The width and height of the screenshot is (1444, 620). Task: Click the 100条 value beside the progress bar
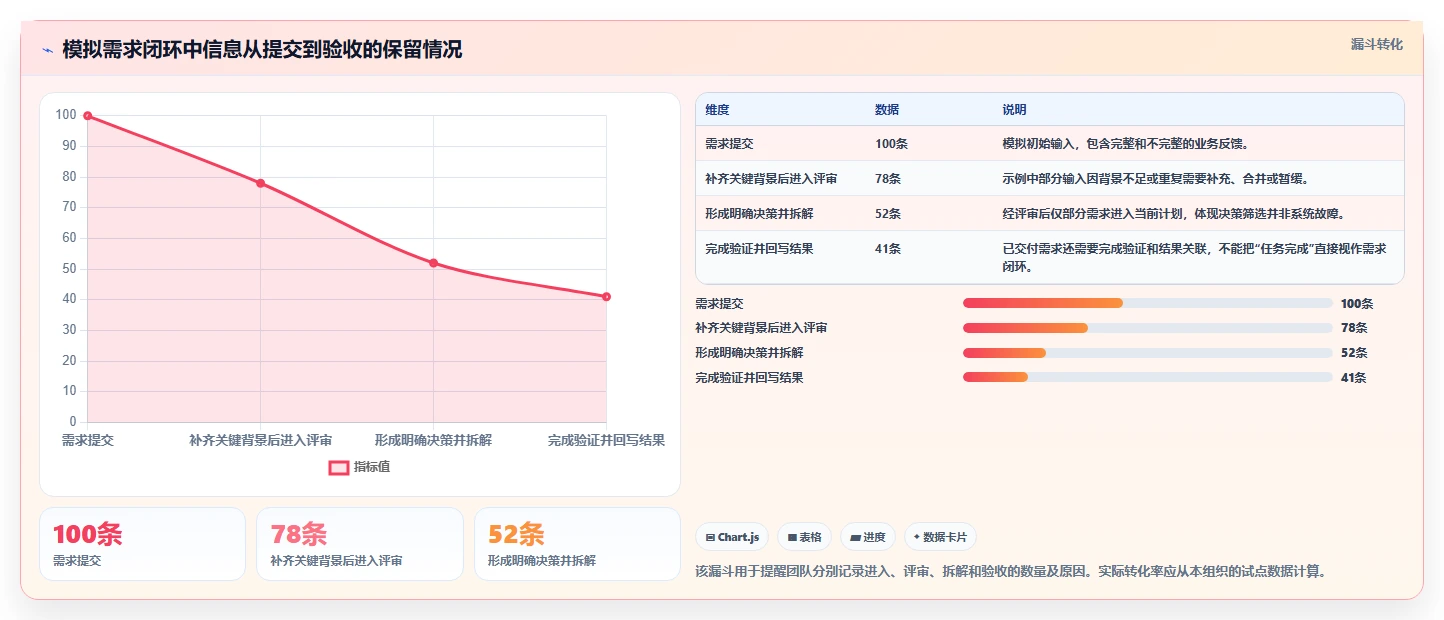(x=1357, y=303)
